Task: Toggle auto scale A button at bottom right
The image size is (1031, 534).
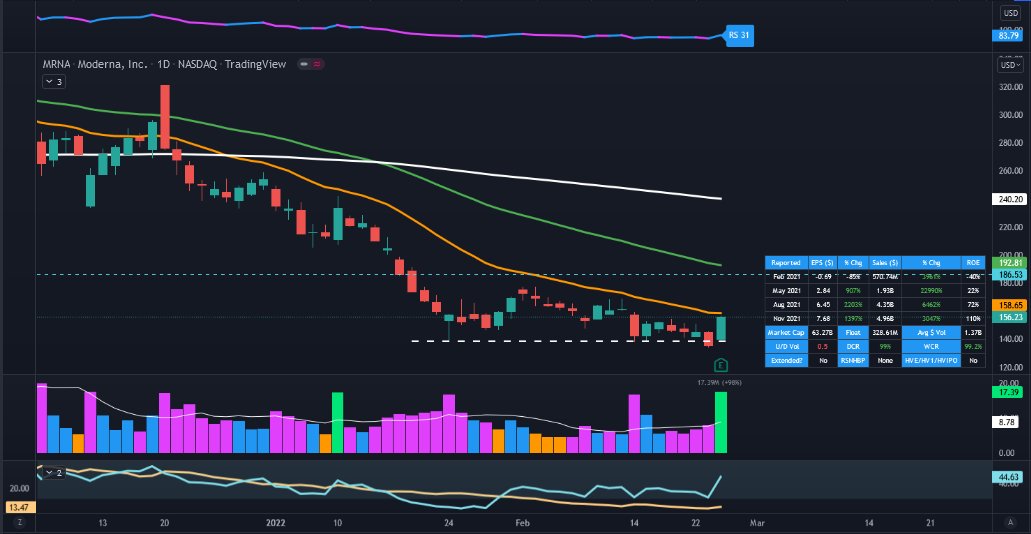Action: [x=1010, y=522]
